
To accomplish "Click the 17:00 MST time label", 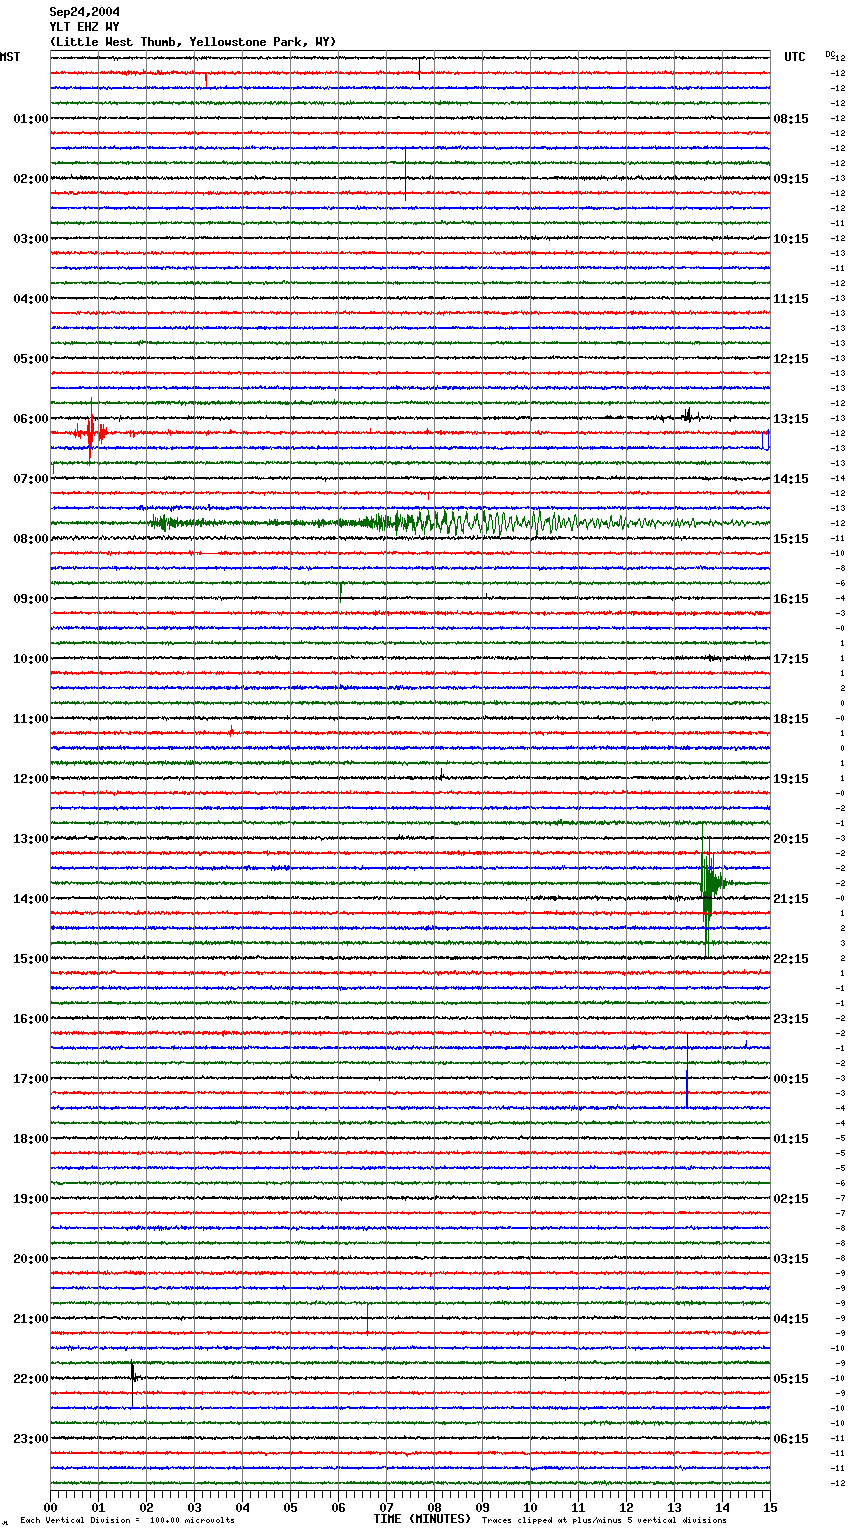I will 30,1079.
